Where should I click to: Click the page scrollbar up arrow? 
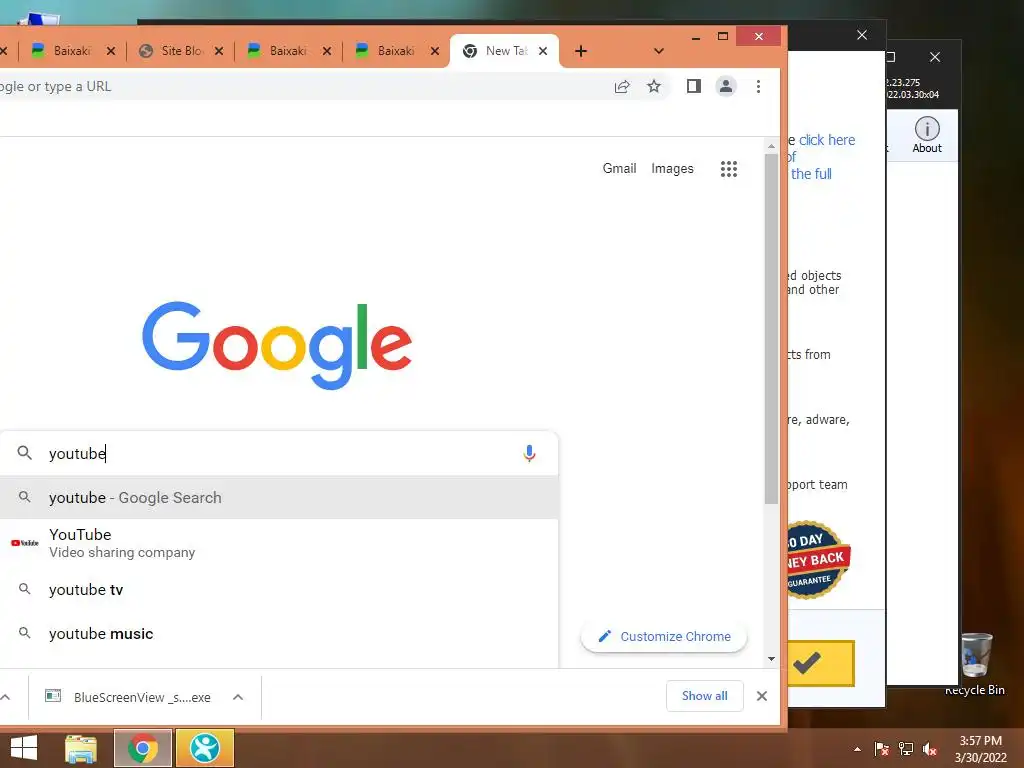pyautogui.click(x=771, y=146)
